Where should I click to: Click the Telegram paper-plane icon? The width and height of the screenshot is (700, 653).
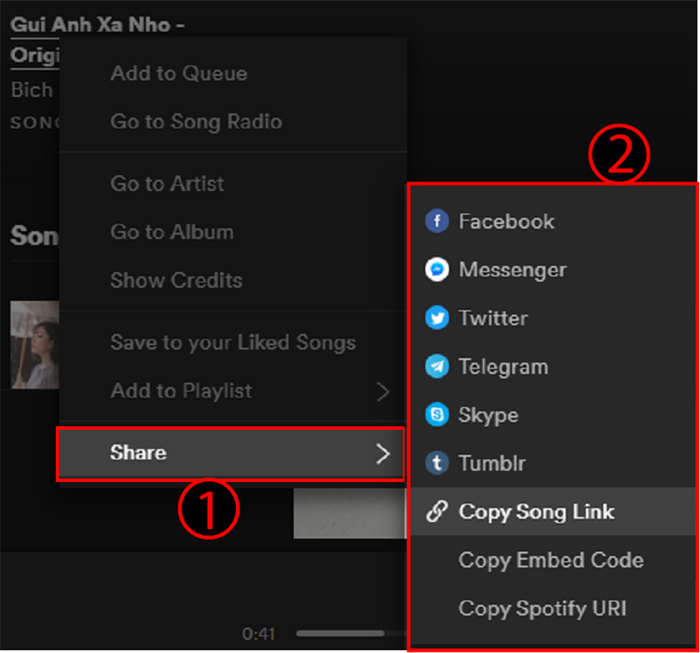437,366
